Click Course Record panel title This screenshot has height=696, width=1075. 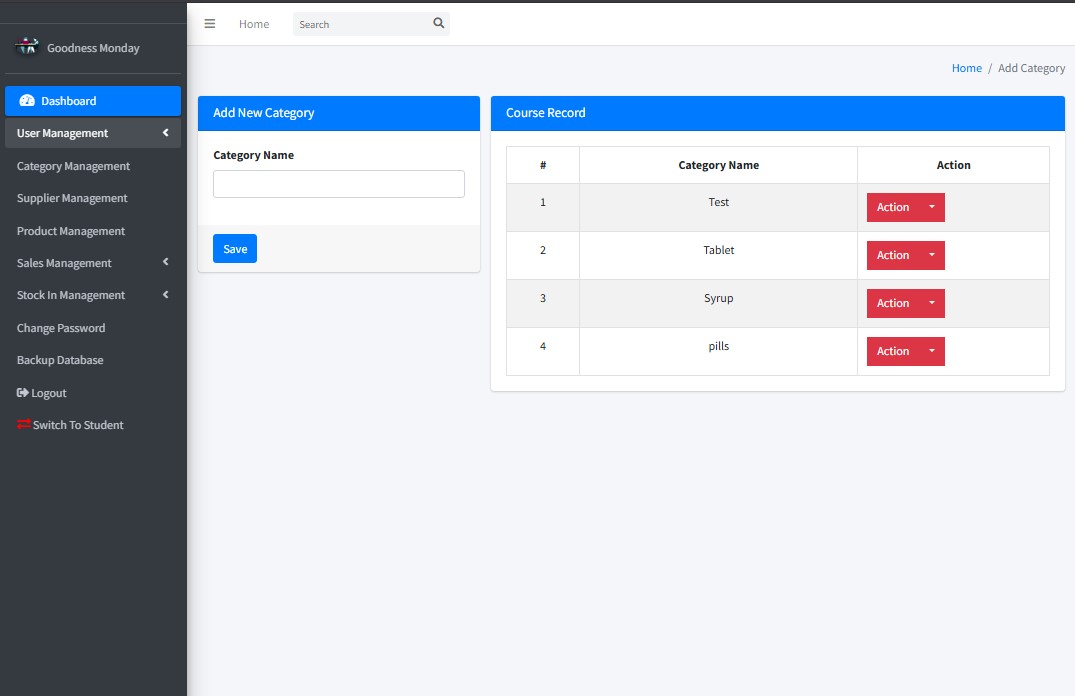(546, 113)
